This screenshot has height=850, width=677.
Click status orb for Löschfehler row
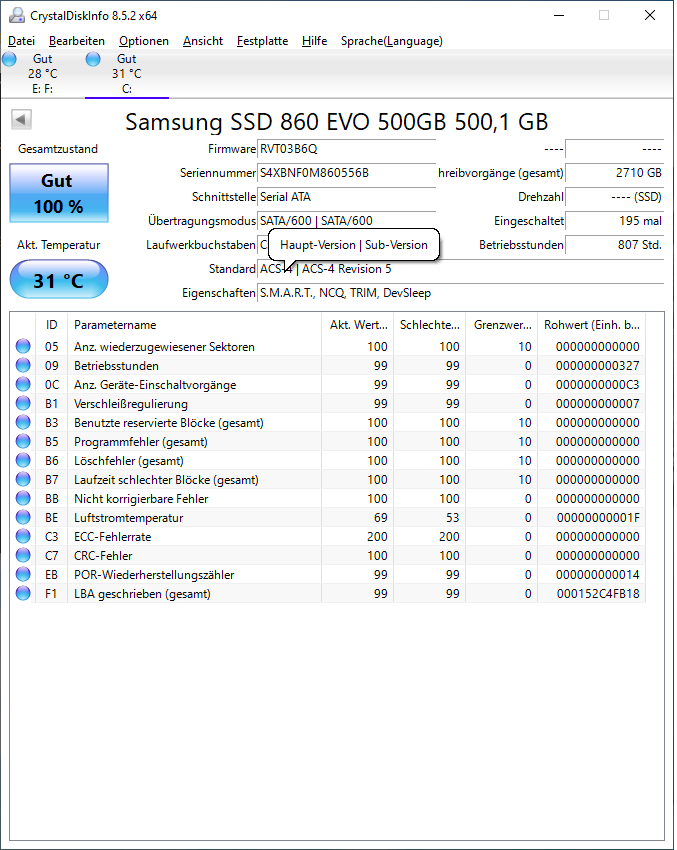pyautogui.click(x=23, y=460)
